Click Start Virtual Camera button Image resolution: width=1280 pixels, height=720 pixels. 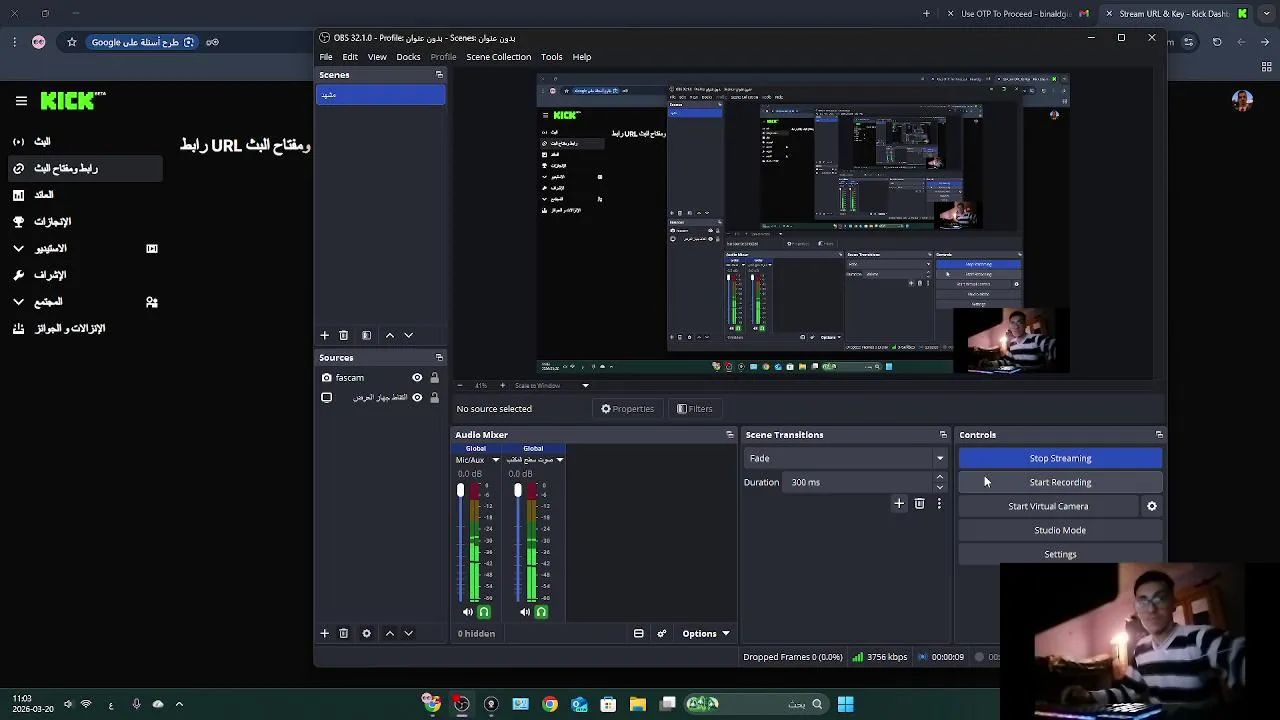(x=1048, y=506)
